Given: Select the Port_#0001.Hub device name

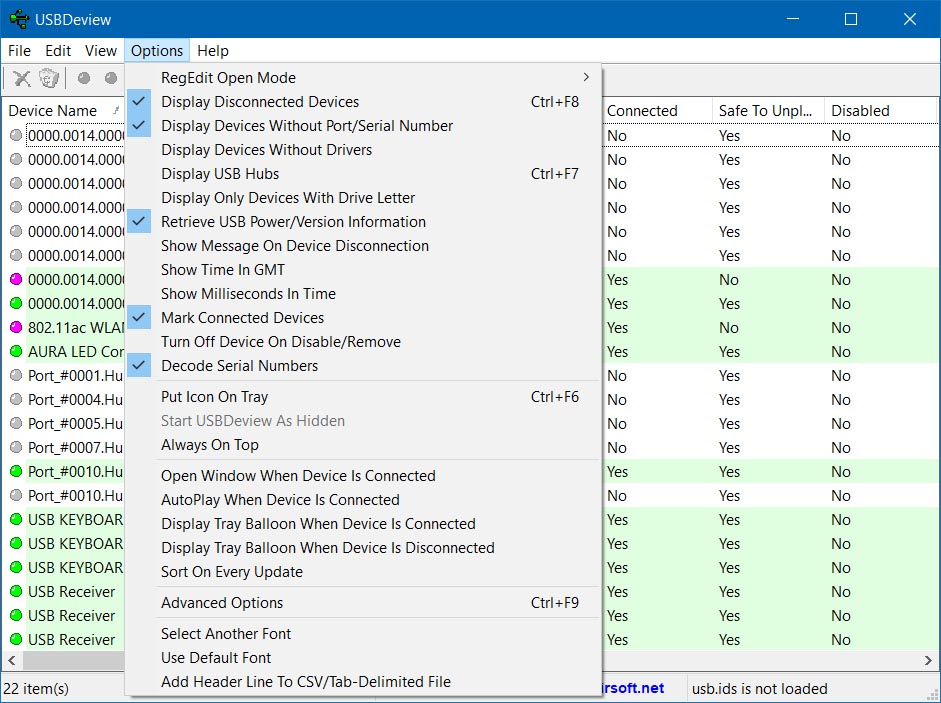Looking at the screenshot, I should point(76,376).
